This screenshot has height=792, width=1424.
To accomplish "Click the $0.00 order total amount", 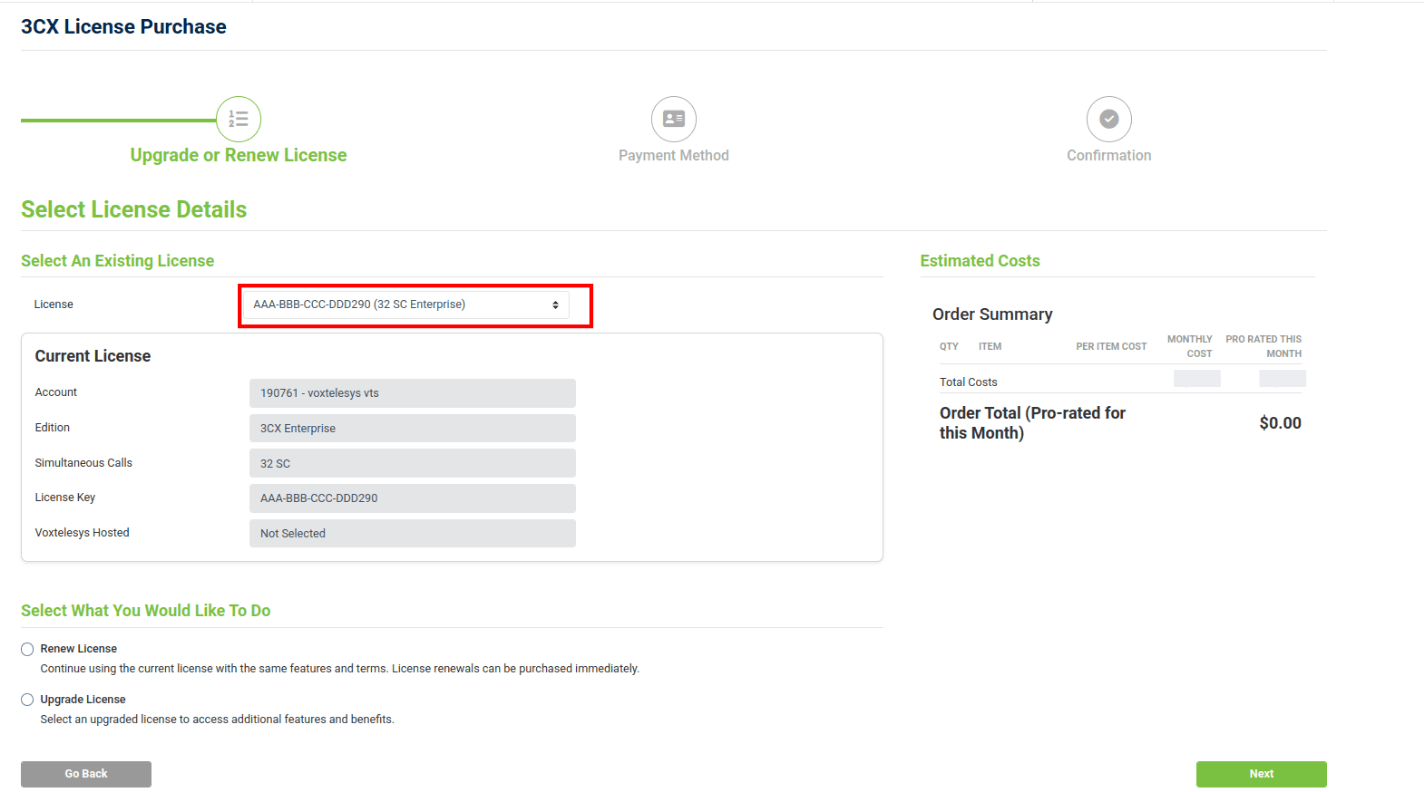I will pos(1280,423).
